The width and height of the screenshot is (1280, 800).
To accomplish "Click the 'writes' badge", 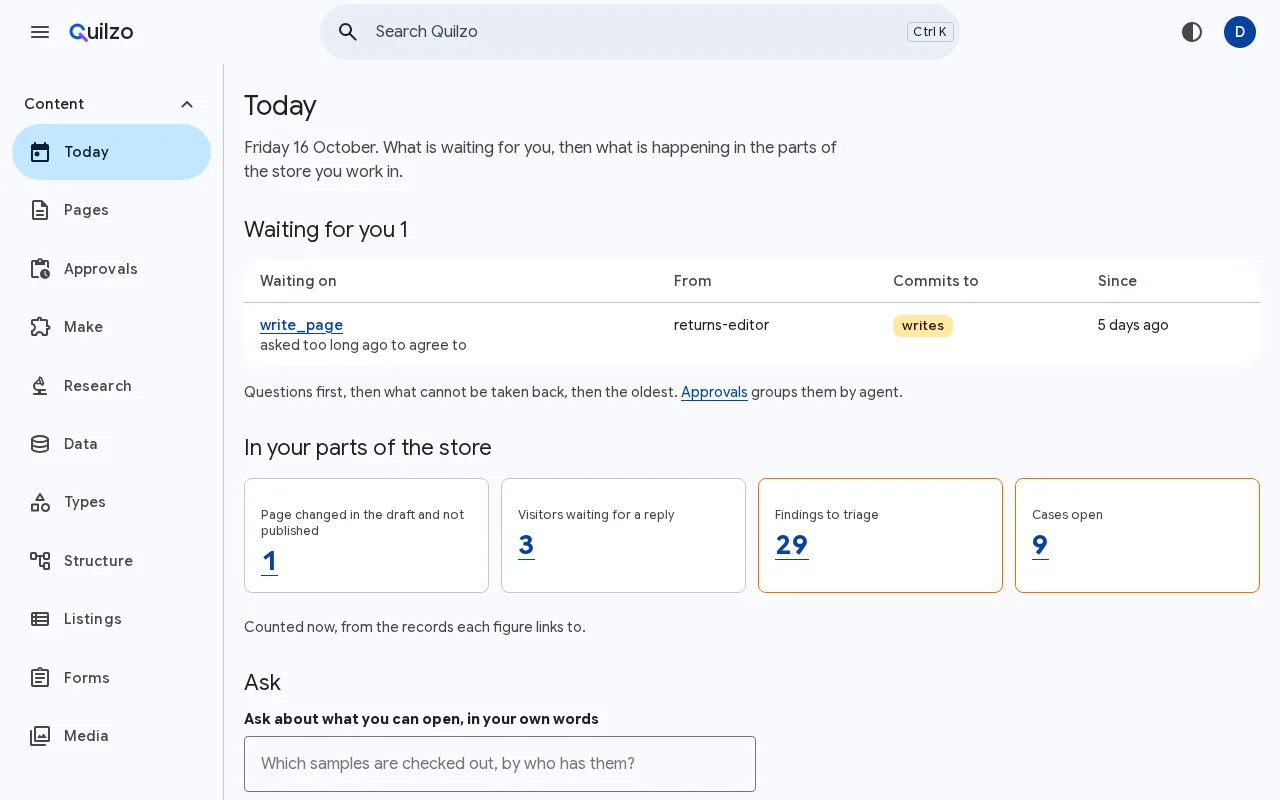I will click(923, 326).
